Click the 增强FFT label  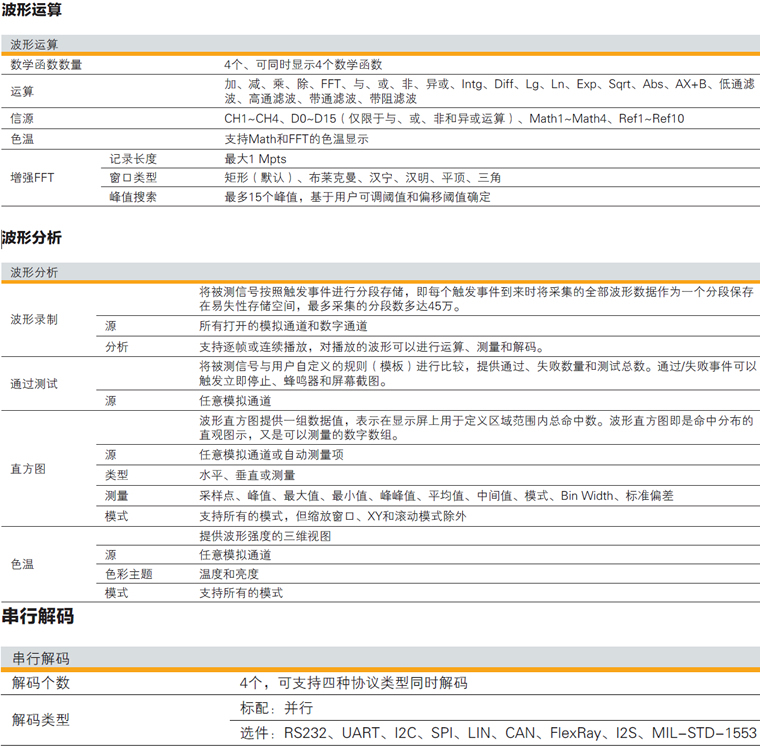pyautogui.click(x=32, y=177)
